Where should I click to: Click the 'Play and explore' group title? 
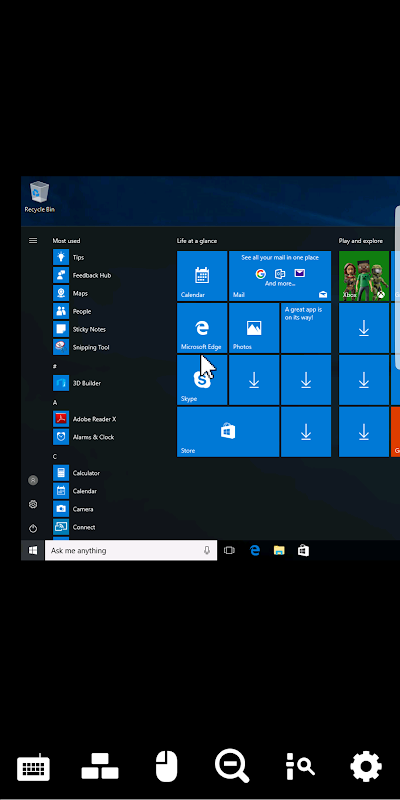coord(361,241)
